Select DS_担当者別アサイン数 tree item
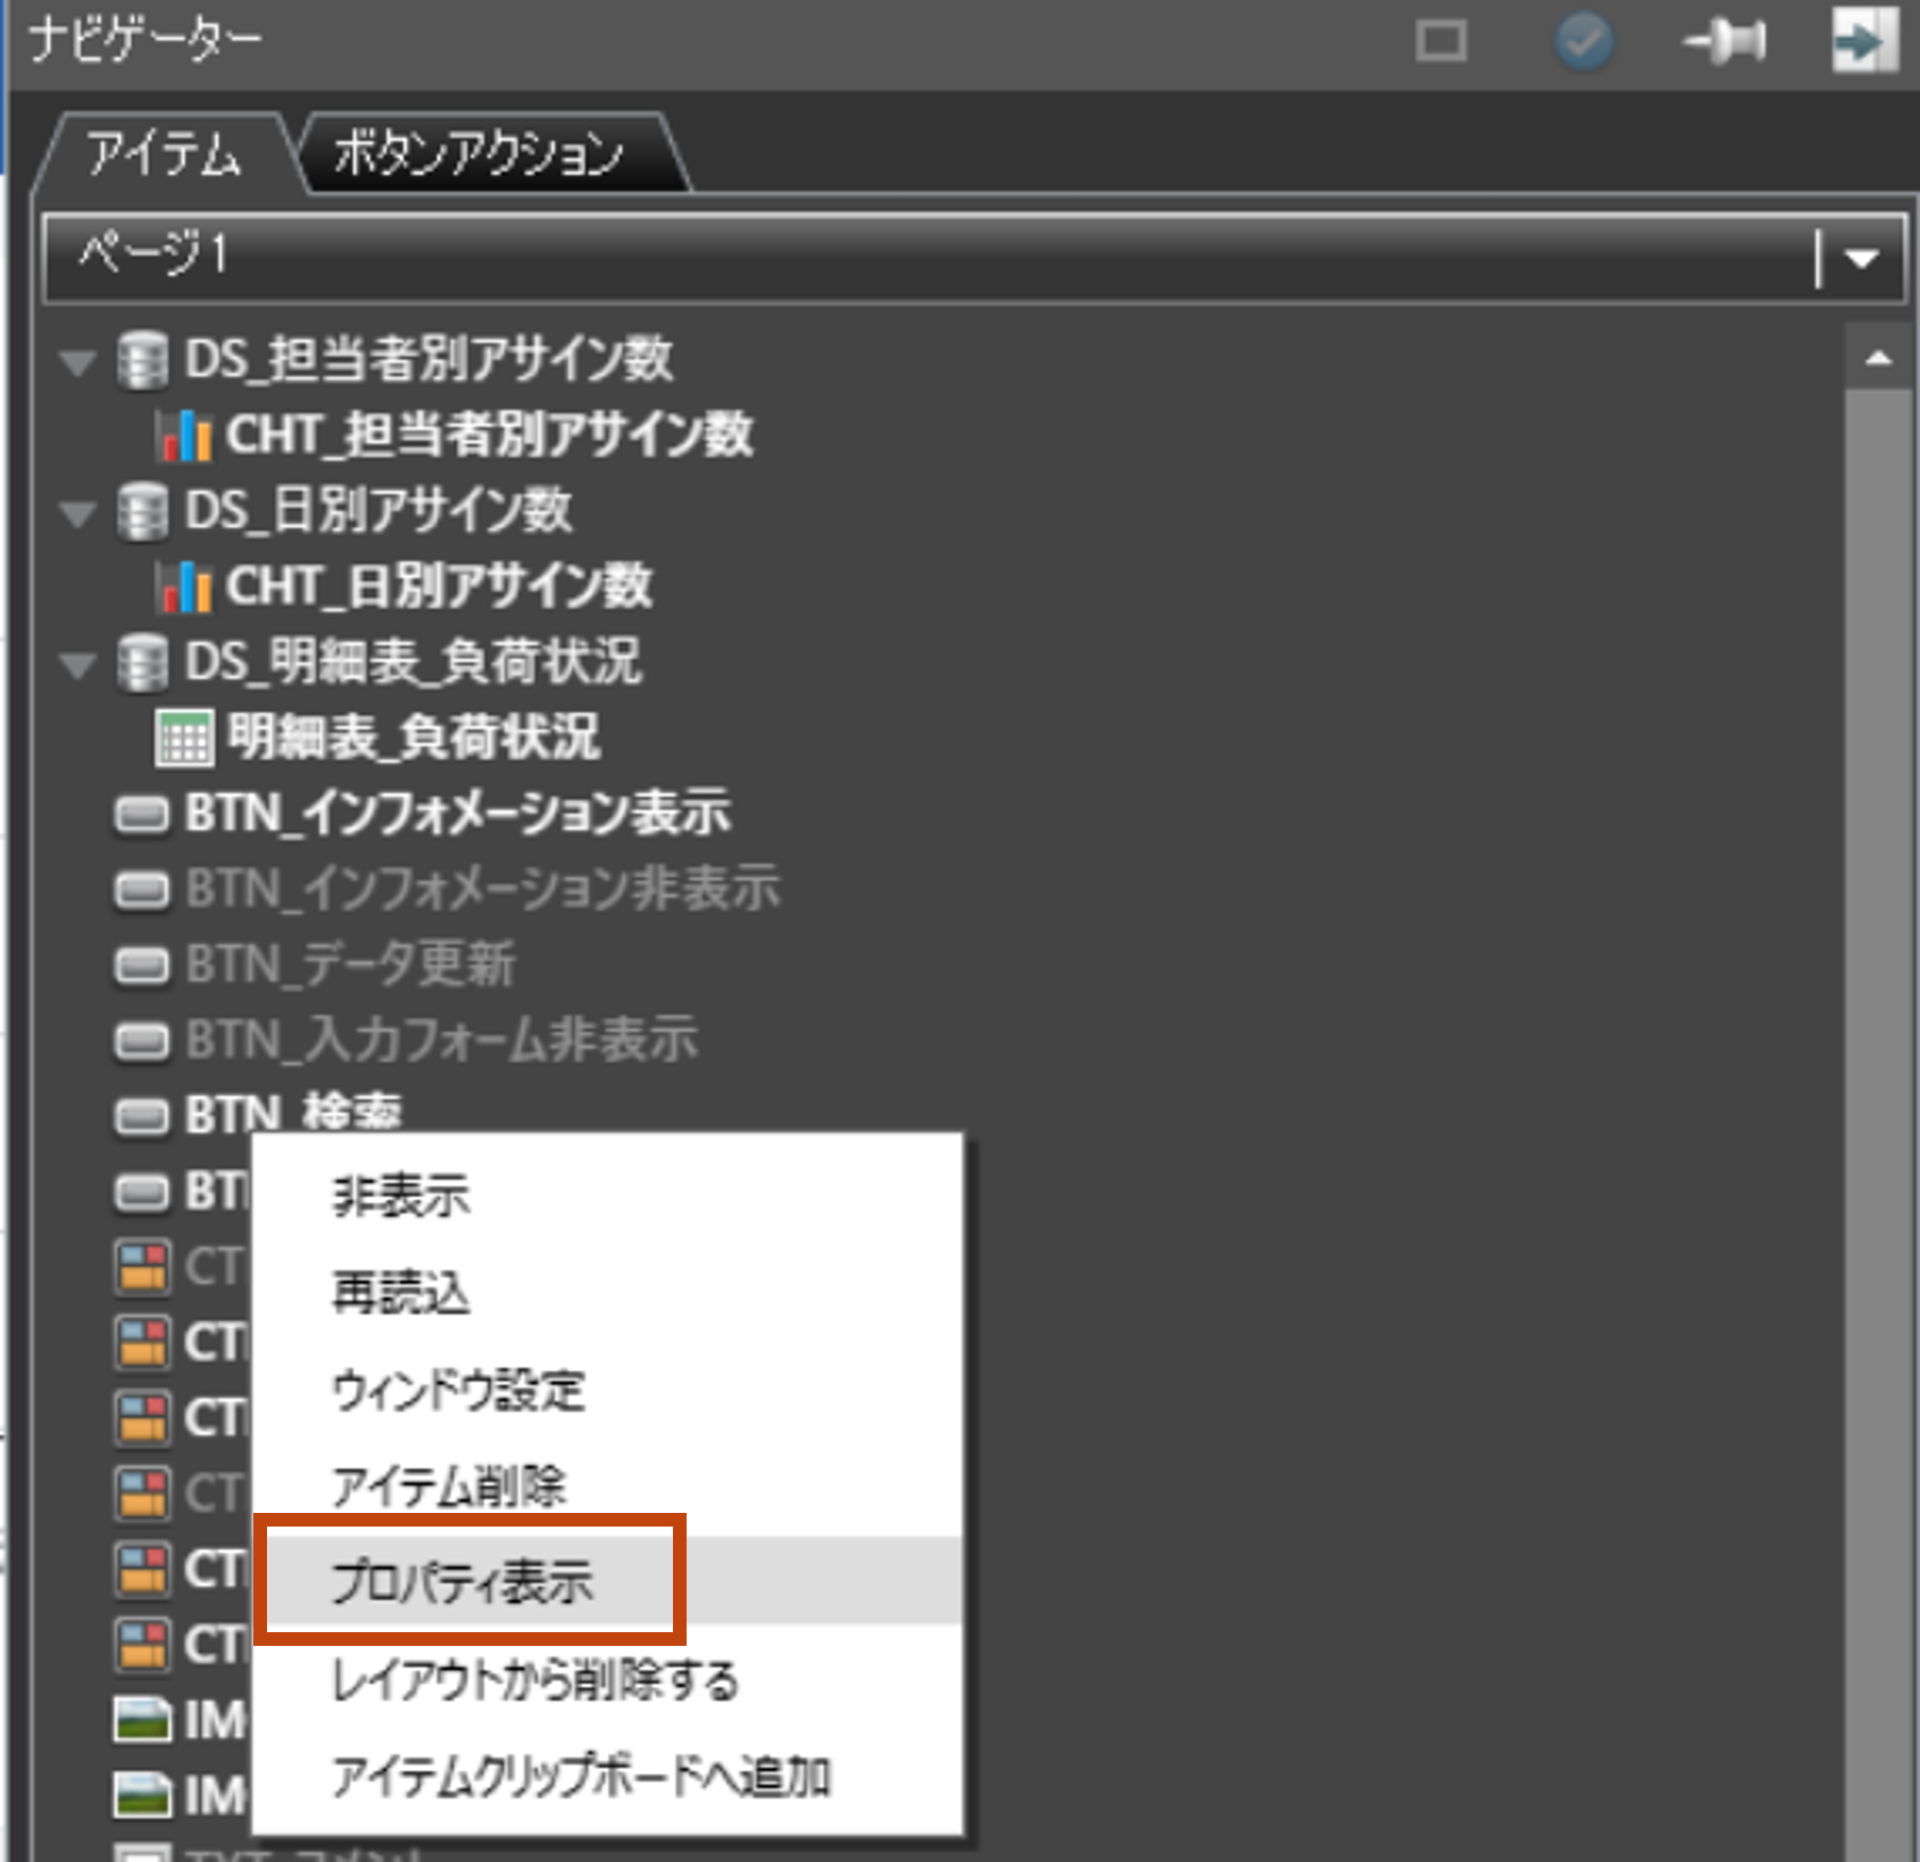The height and width of the screenshot is (1862, 1920). pos(428,360)
